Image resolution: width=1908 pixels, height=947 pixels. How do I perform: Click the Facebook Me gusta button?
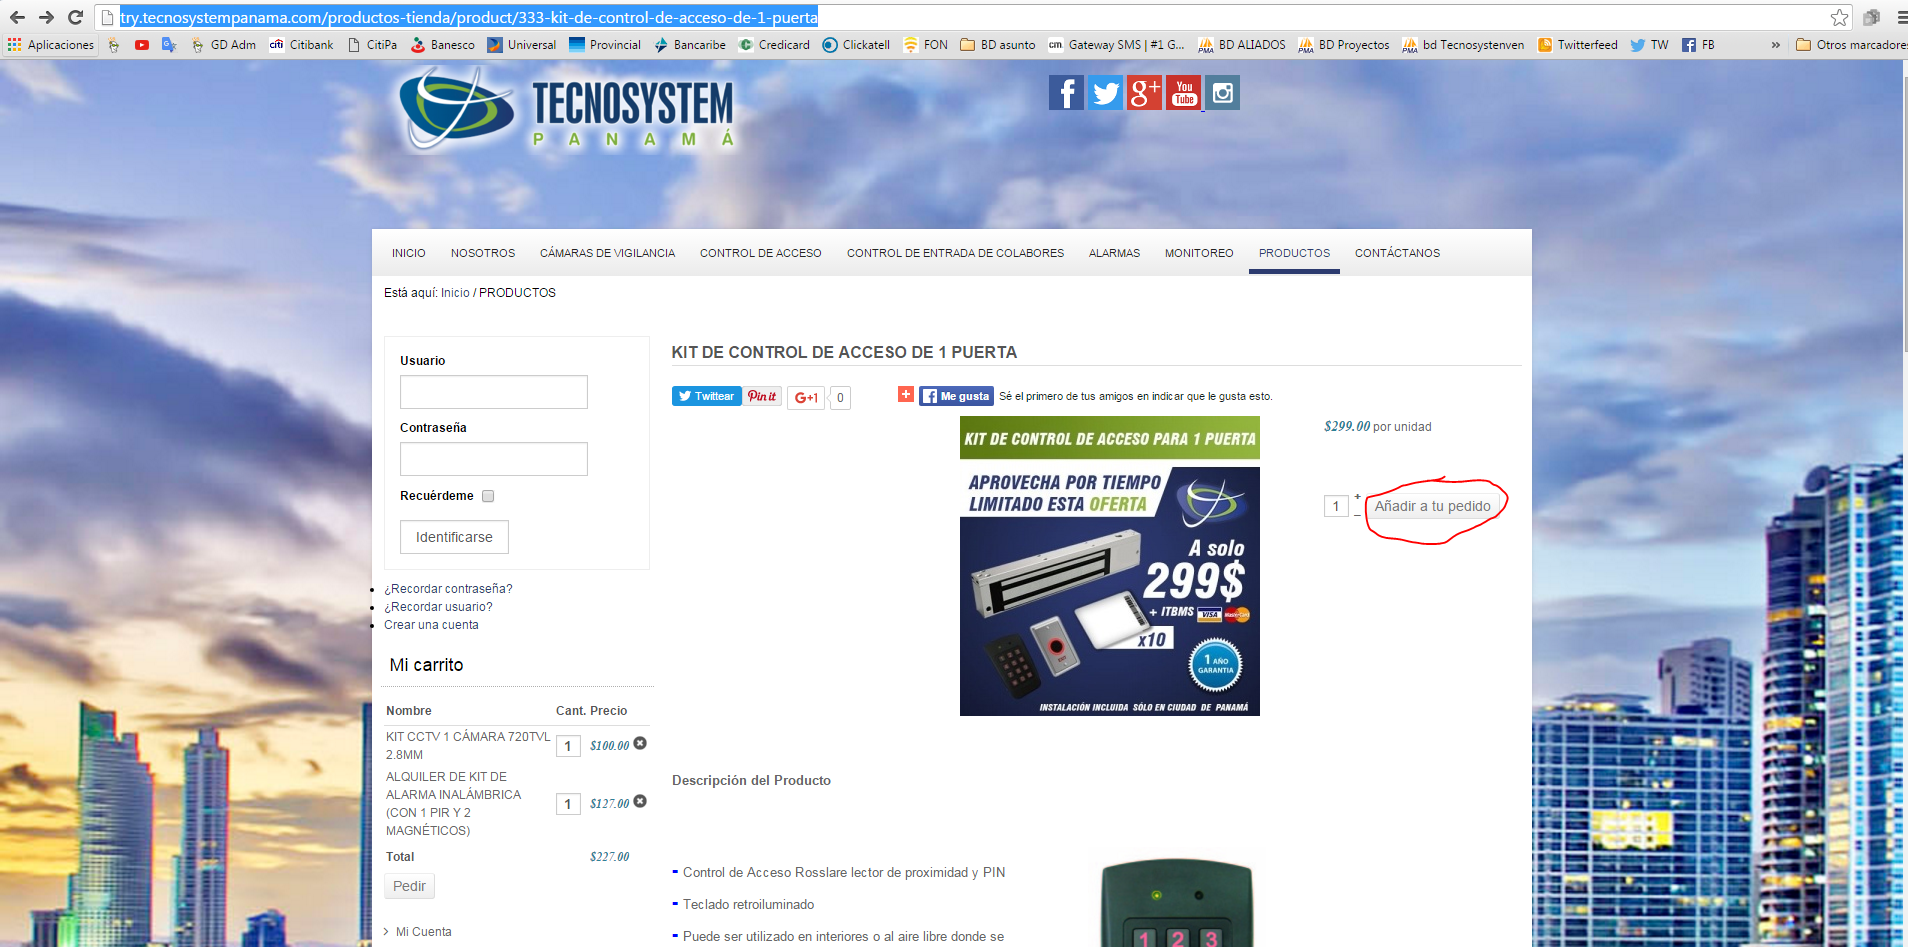click(956, 396)
